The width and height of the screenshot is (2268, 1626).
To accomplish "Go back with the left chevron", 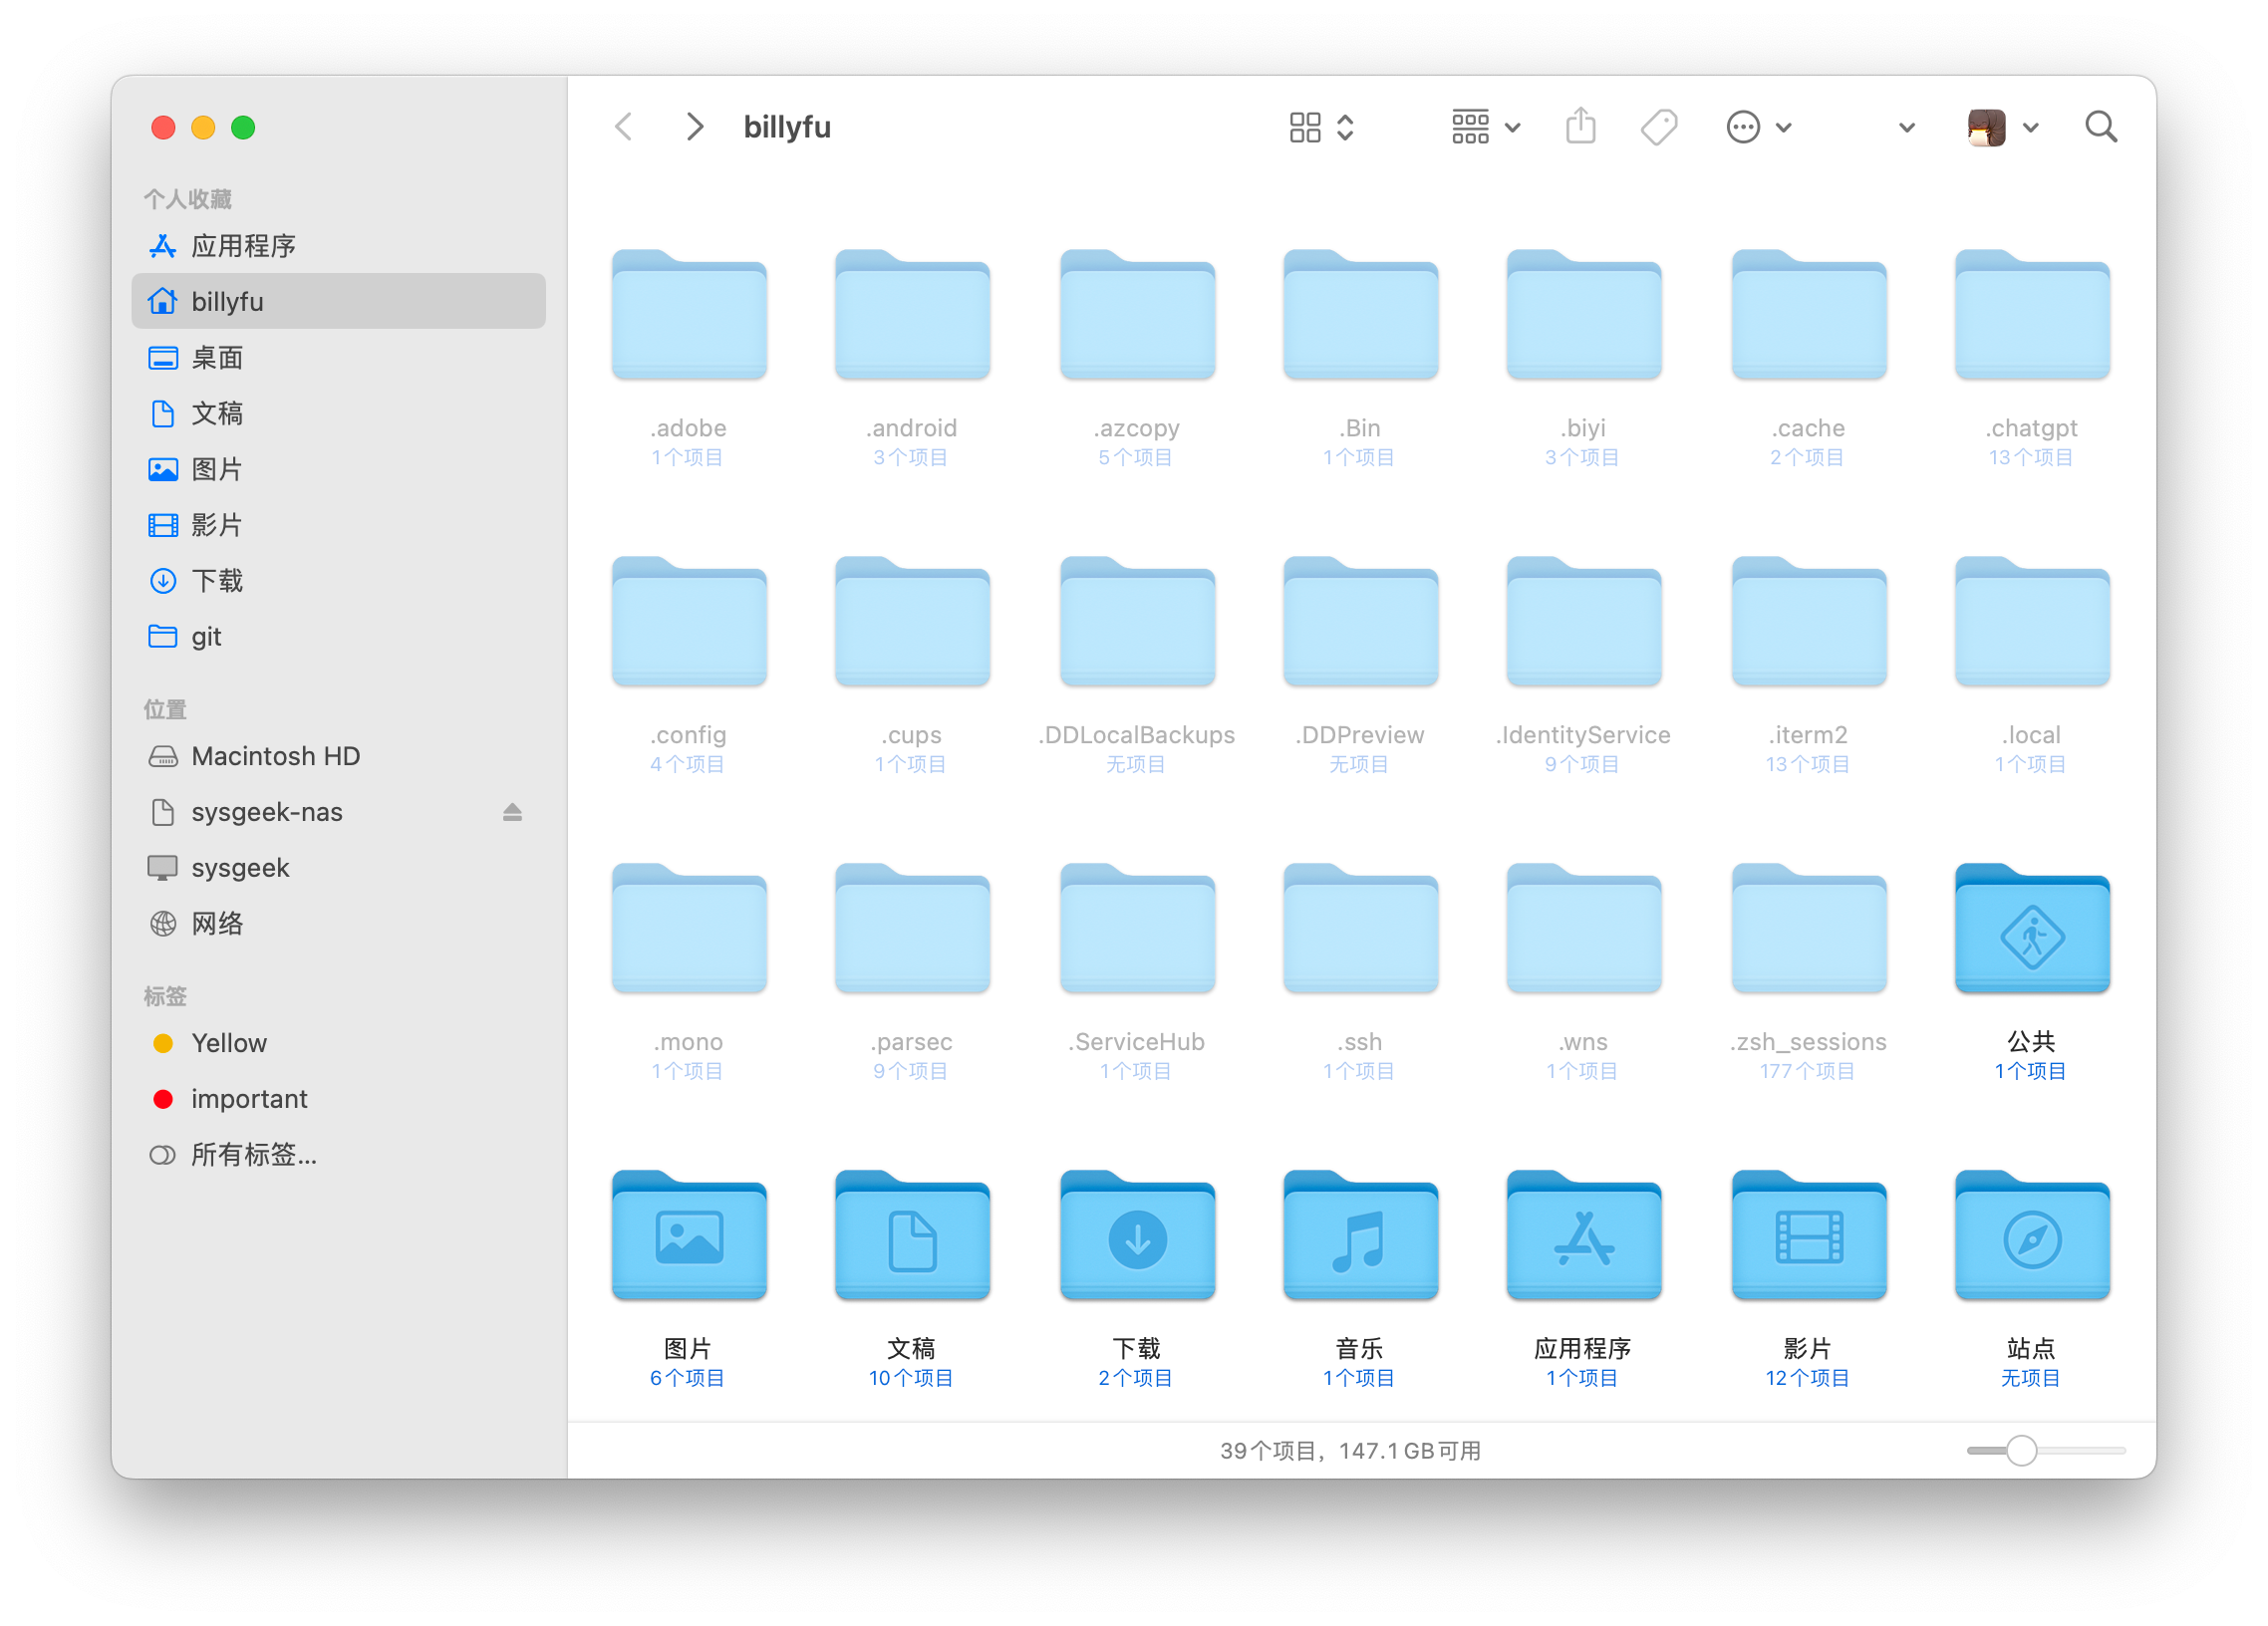I will (624, 127).
